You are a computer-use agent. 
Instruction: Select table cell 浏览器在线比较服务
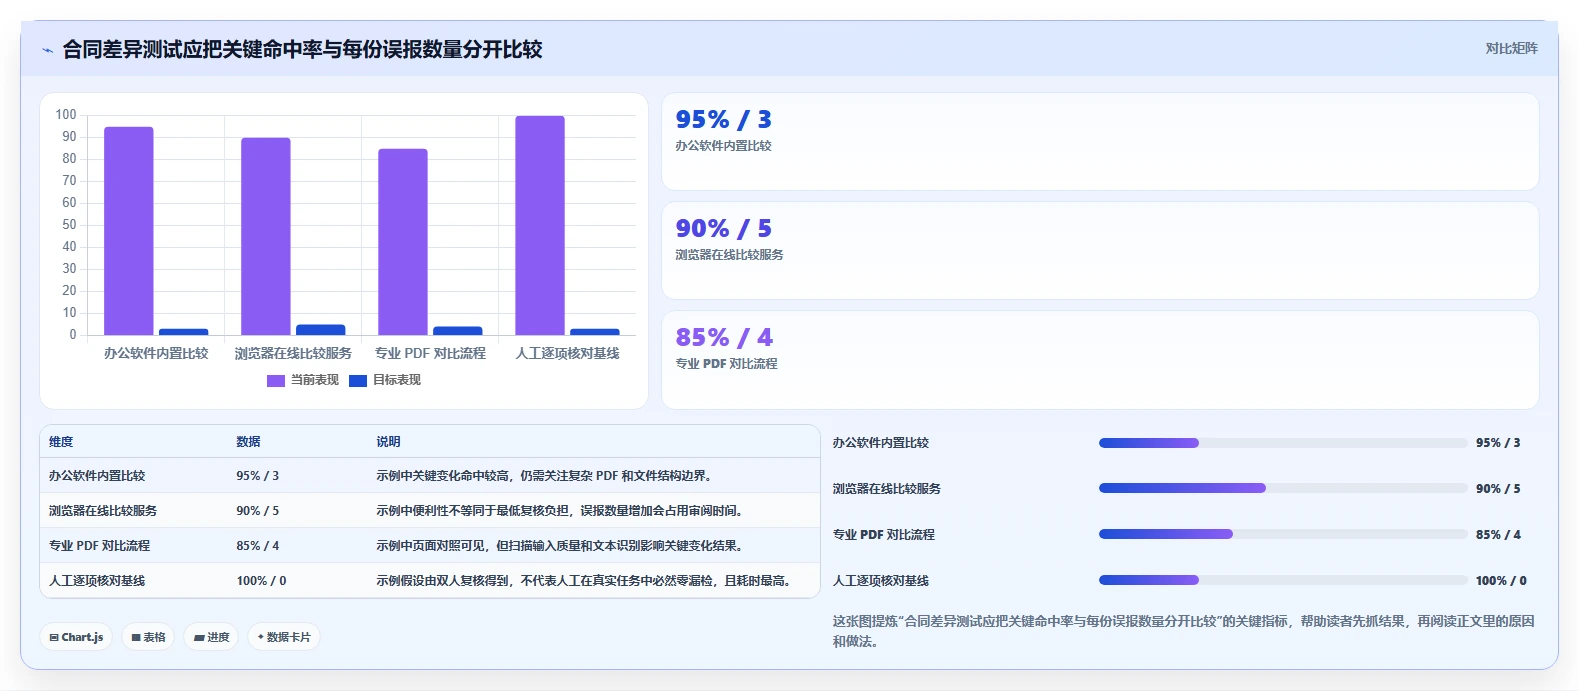click(103, 511)
